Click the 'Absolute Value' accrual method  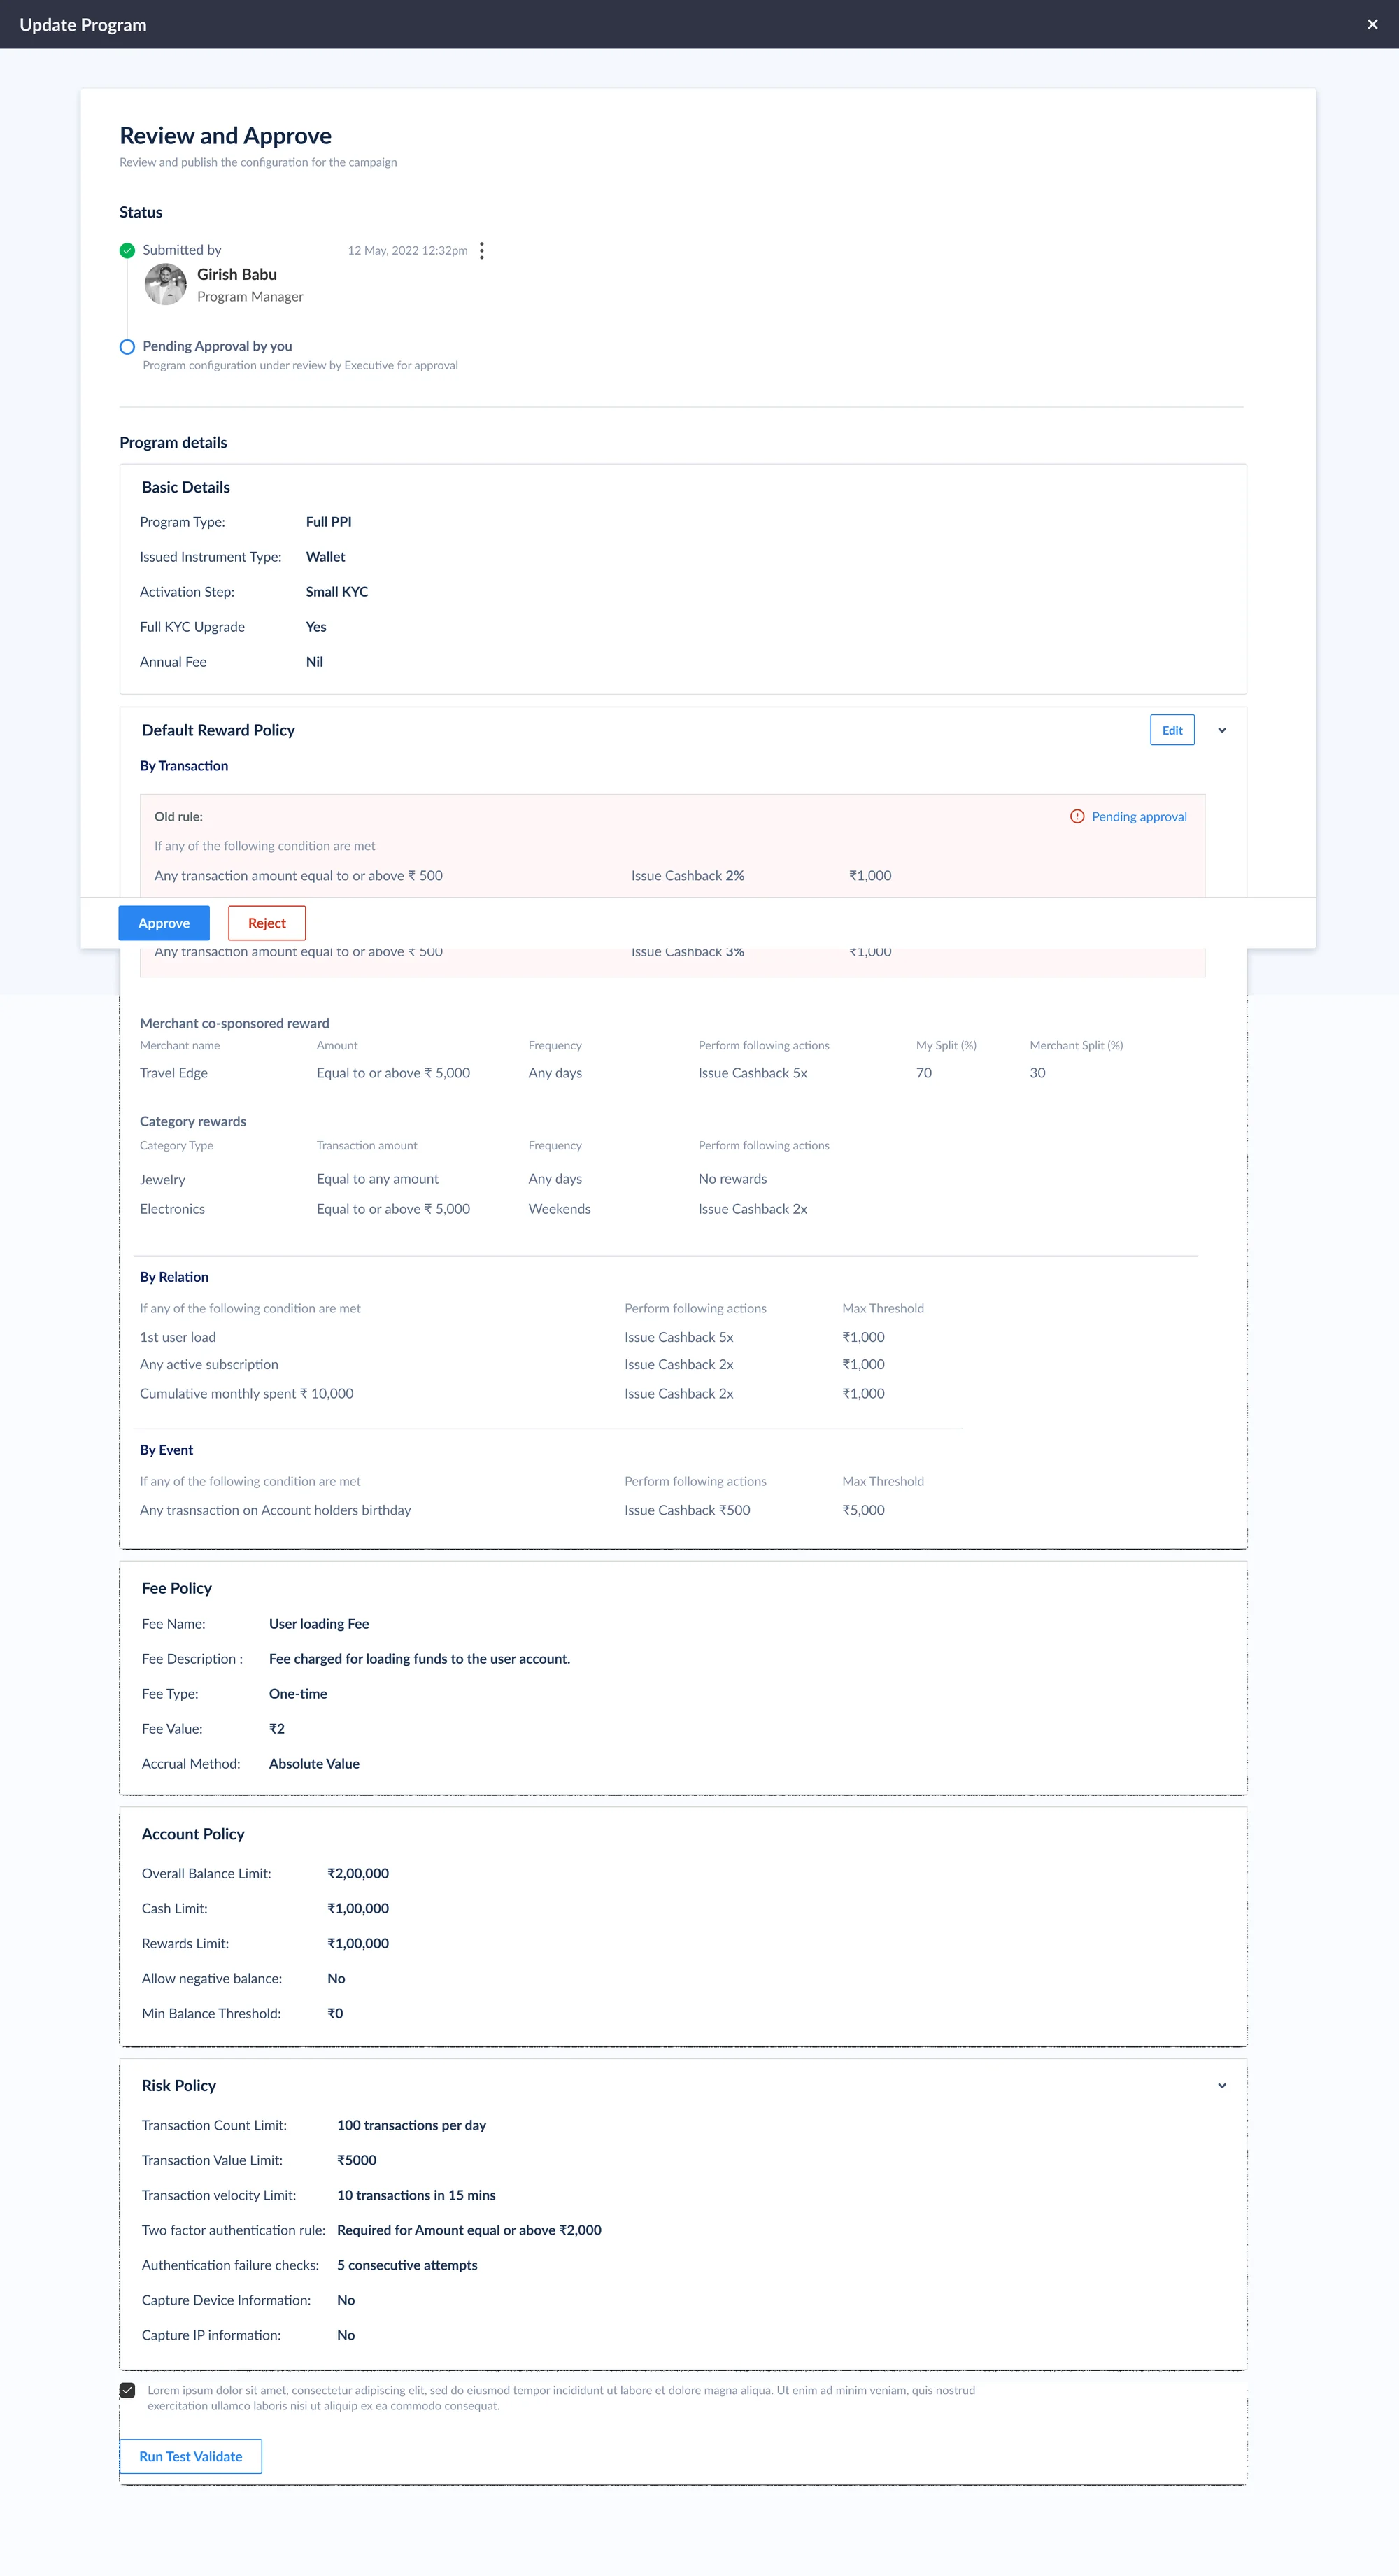pos(314,1764)
